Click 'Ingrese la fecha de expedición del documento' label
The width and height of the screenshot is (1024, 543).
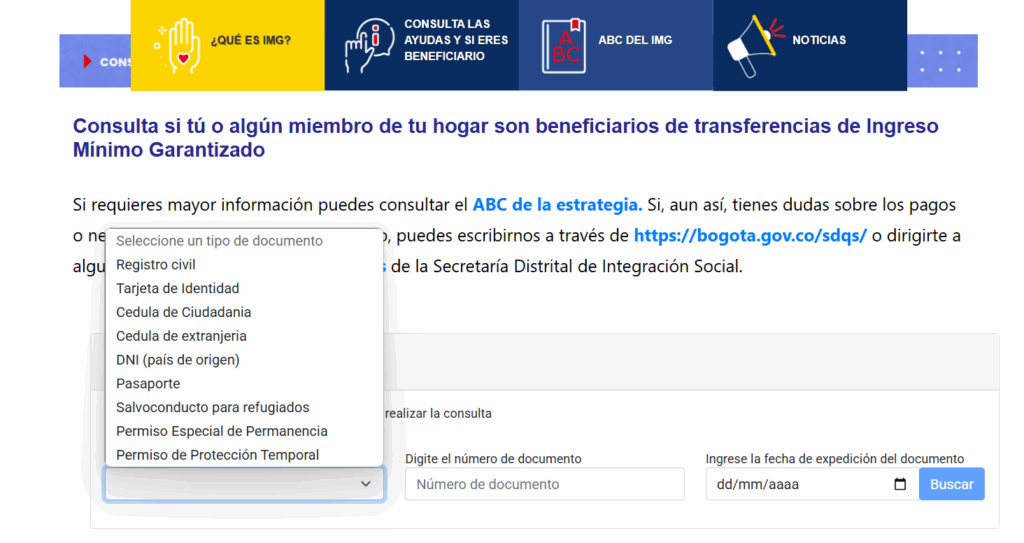pyautogui.click(x=835, y=459)
